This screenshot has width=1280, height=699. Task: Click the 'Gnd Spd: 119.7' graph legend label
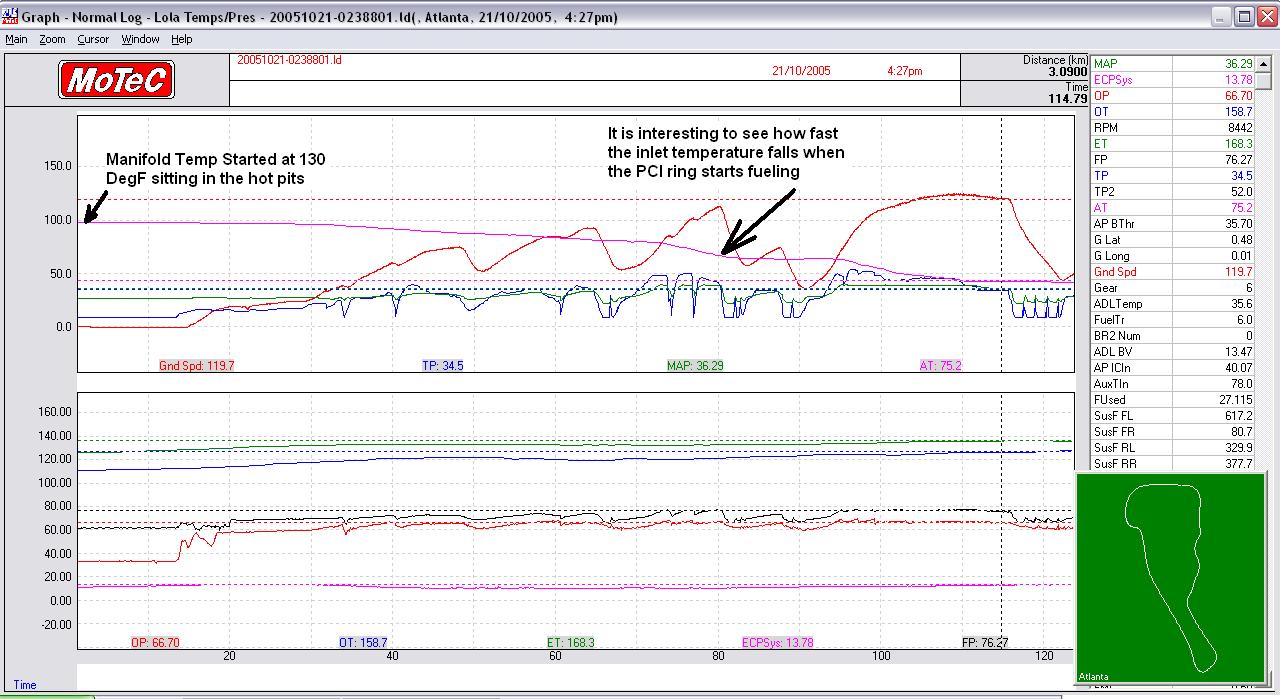tap(196, 366)
